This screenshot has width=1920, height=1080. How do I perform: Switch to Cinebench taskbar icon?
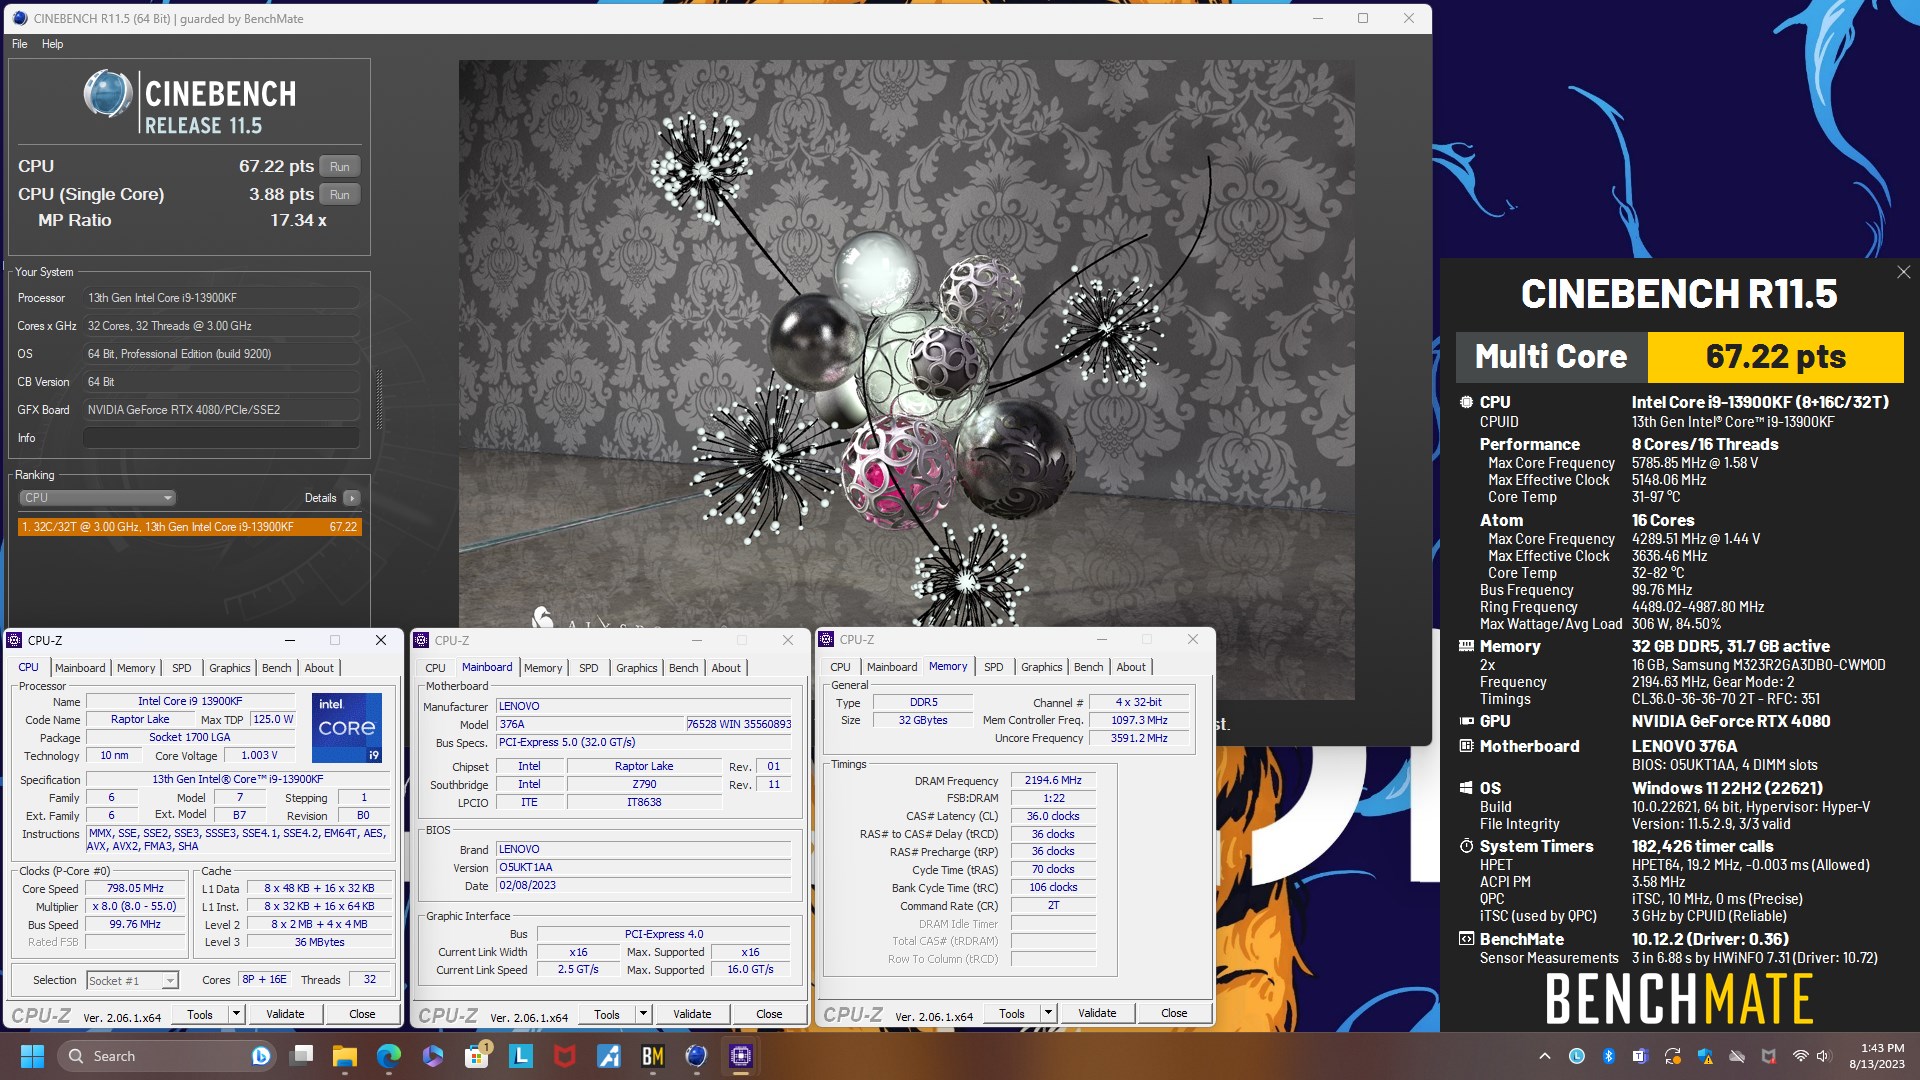click(697, 1056)
